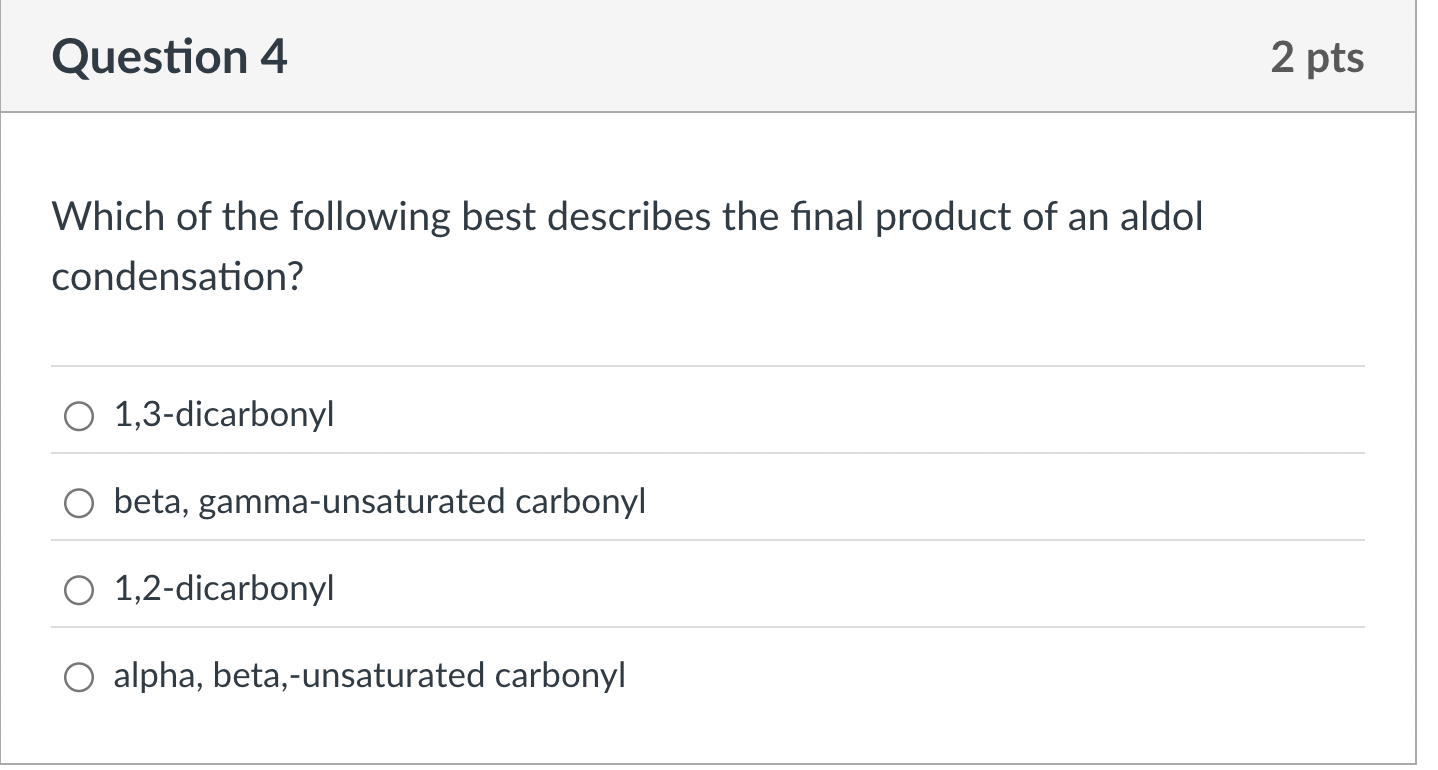Click the alpha, beta-unsaturated carbonyl label

[x=369, y=676]
